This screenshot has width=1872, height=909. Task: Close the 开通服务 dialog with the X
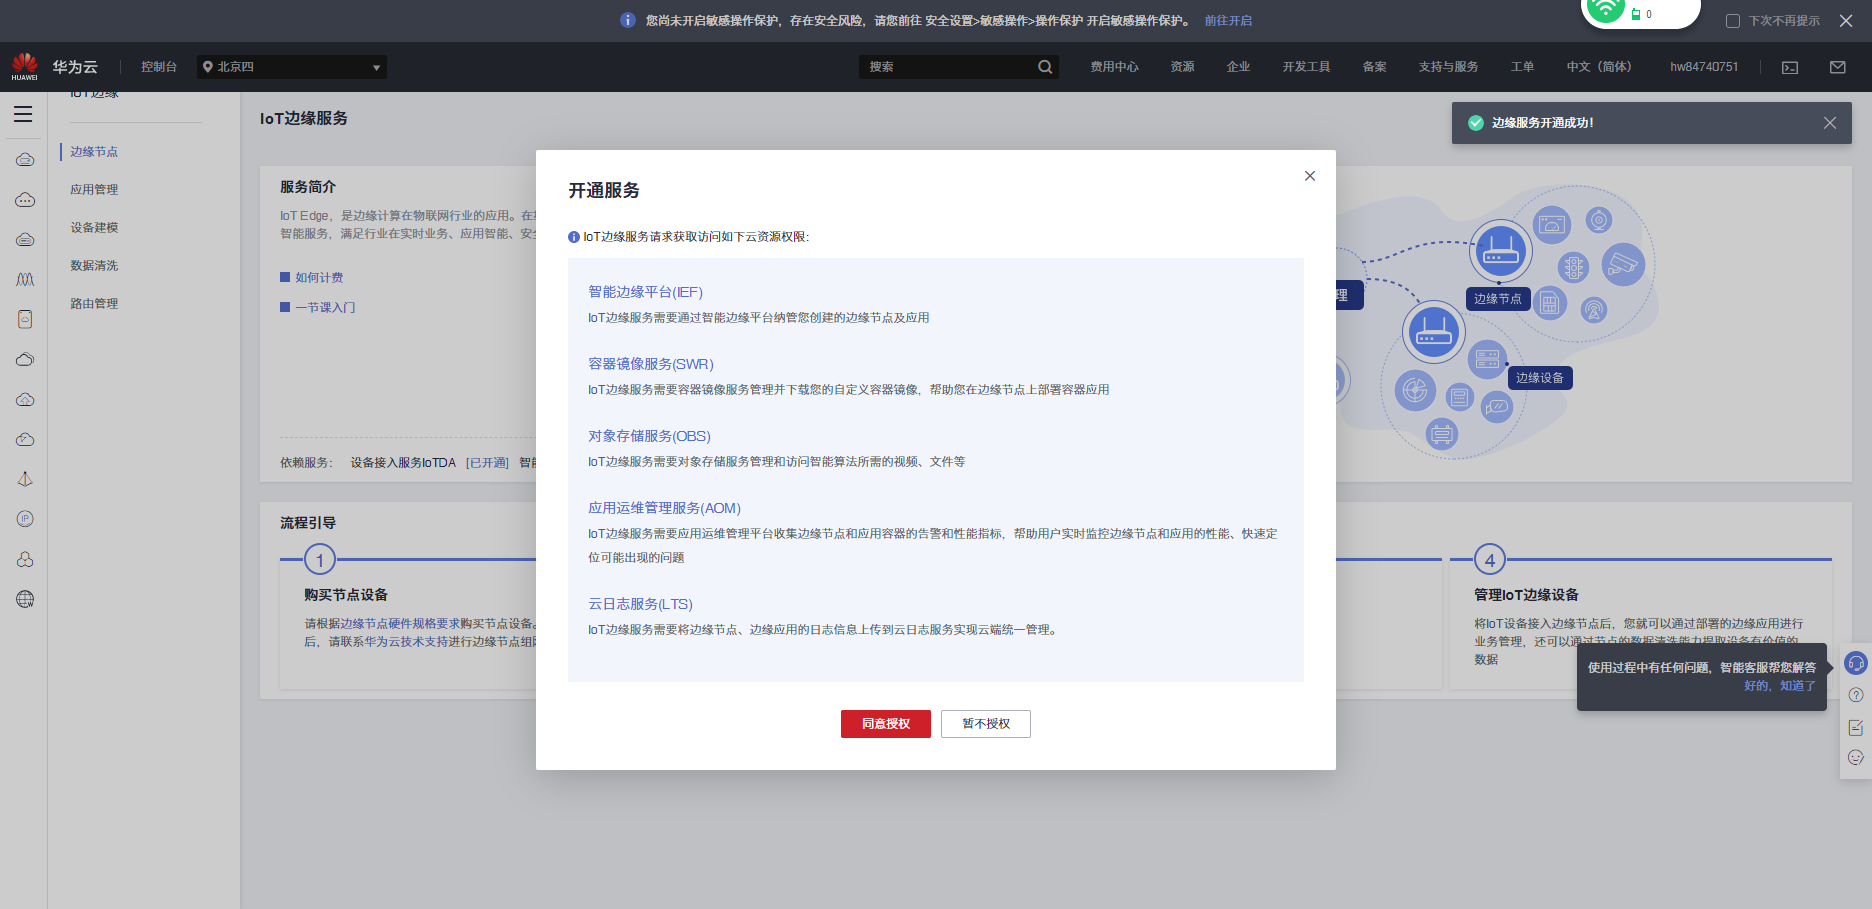1310,176
